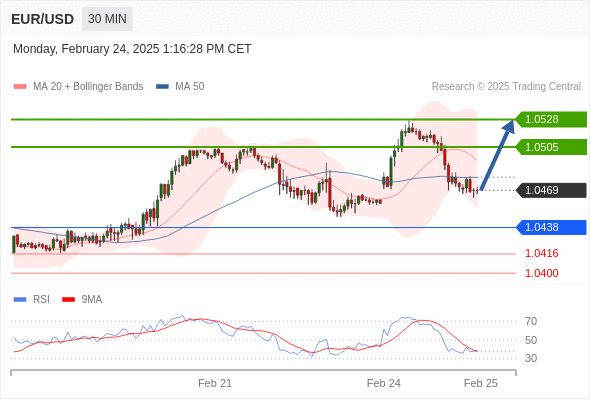Click the MA 20 Bollinger Bands legend swatch
This screenshot has height=400, width=590.
click(x=20, y=87)
